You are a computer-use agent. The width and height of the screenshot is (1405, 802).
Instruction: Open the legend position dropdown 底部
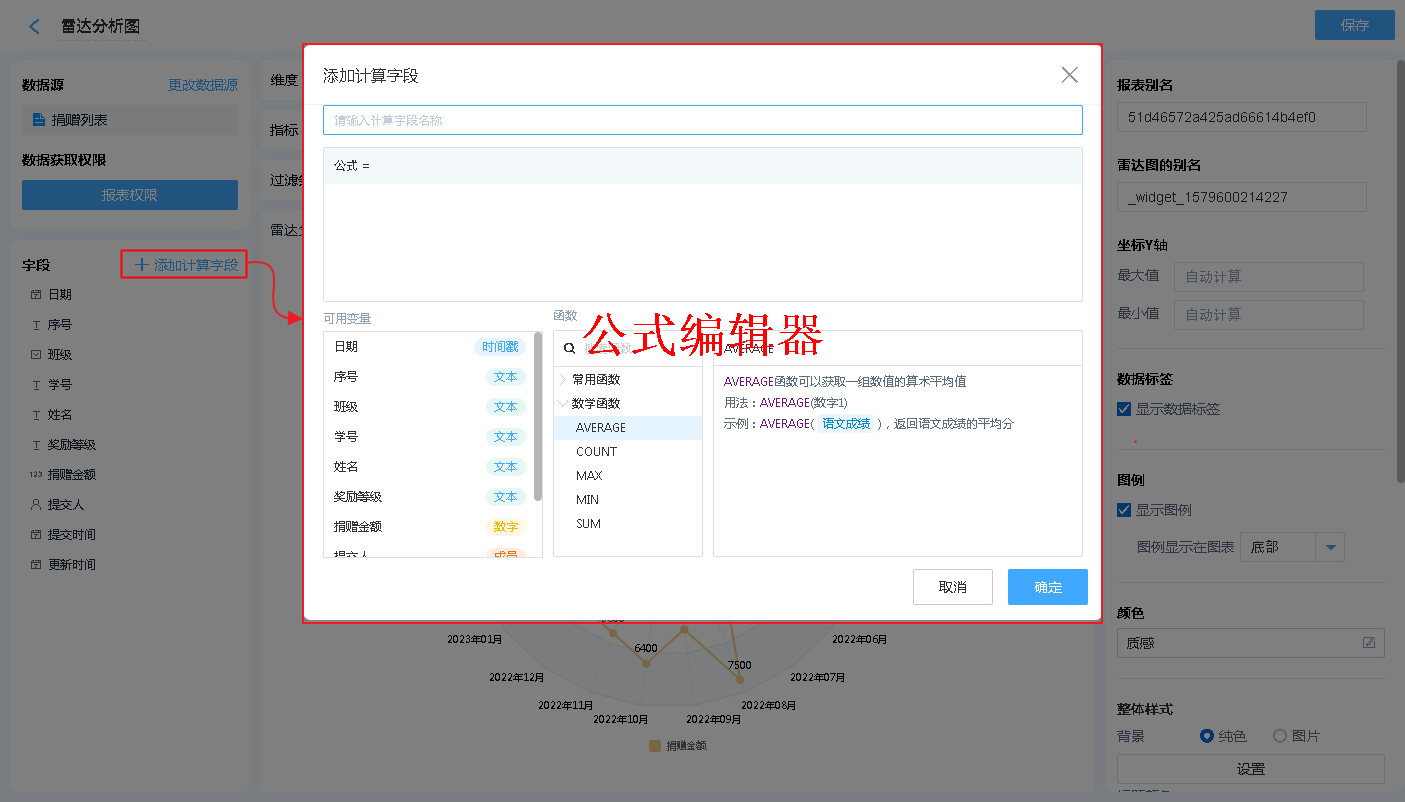pyautogui.click(x=1330, y=547)
